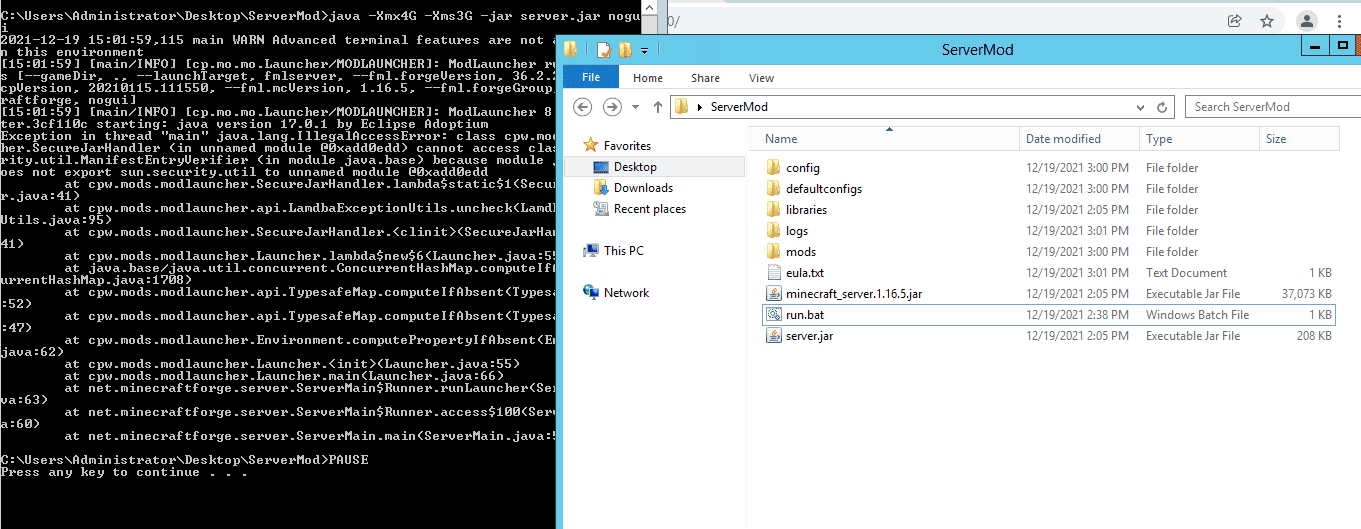Click the browser bookmark star icon
This screenshot has height=529, width=1361.
coord(1267,20)
